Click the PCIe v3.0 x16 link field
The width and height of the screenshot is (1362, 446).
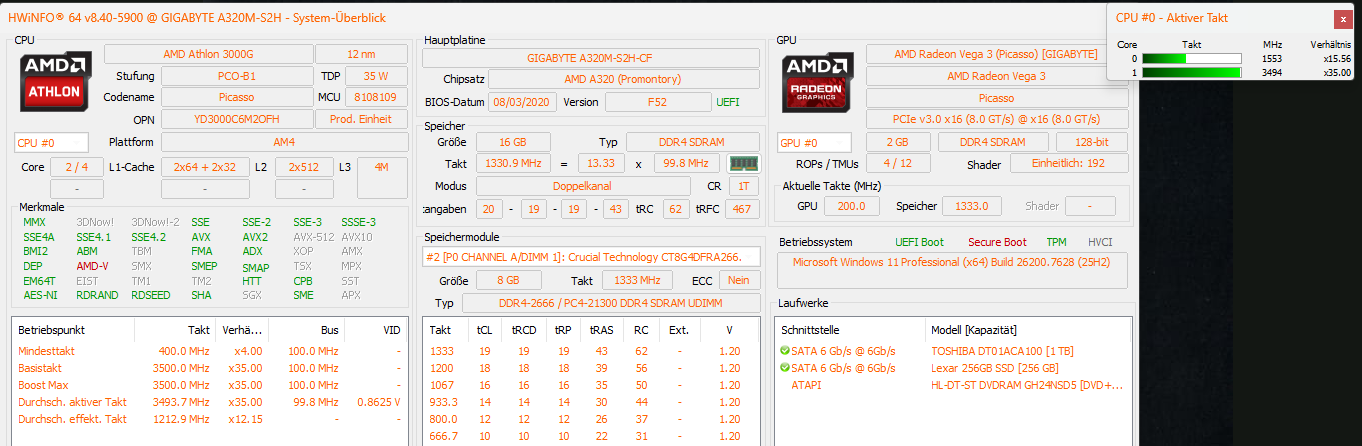click(x=996, y=120)
